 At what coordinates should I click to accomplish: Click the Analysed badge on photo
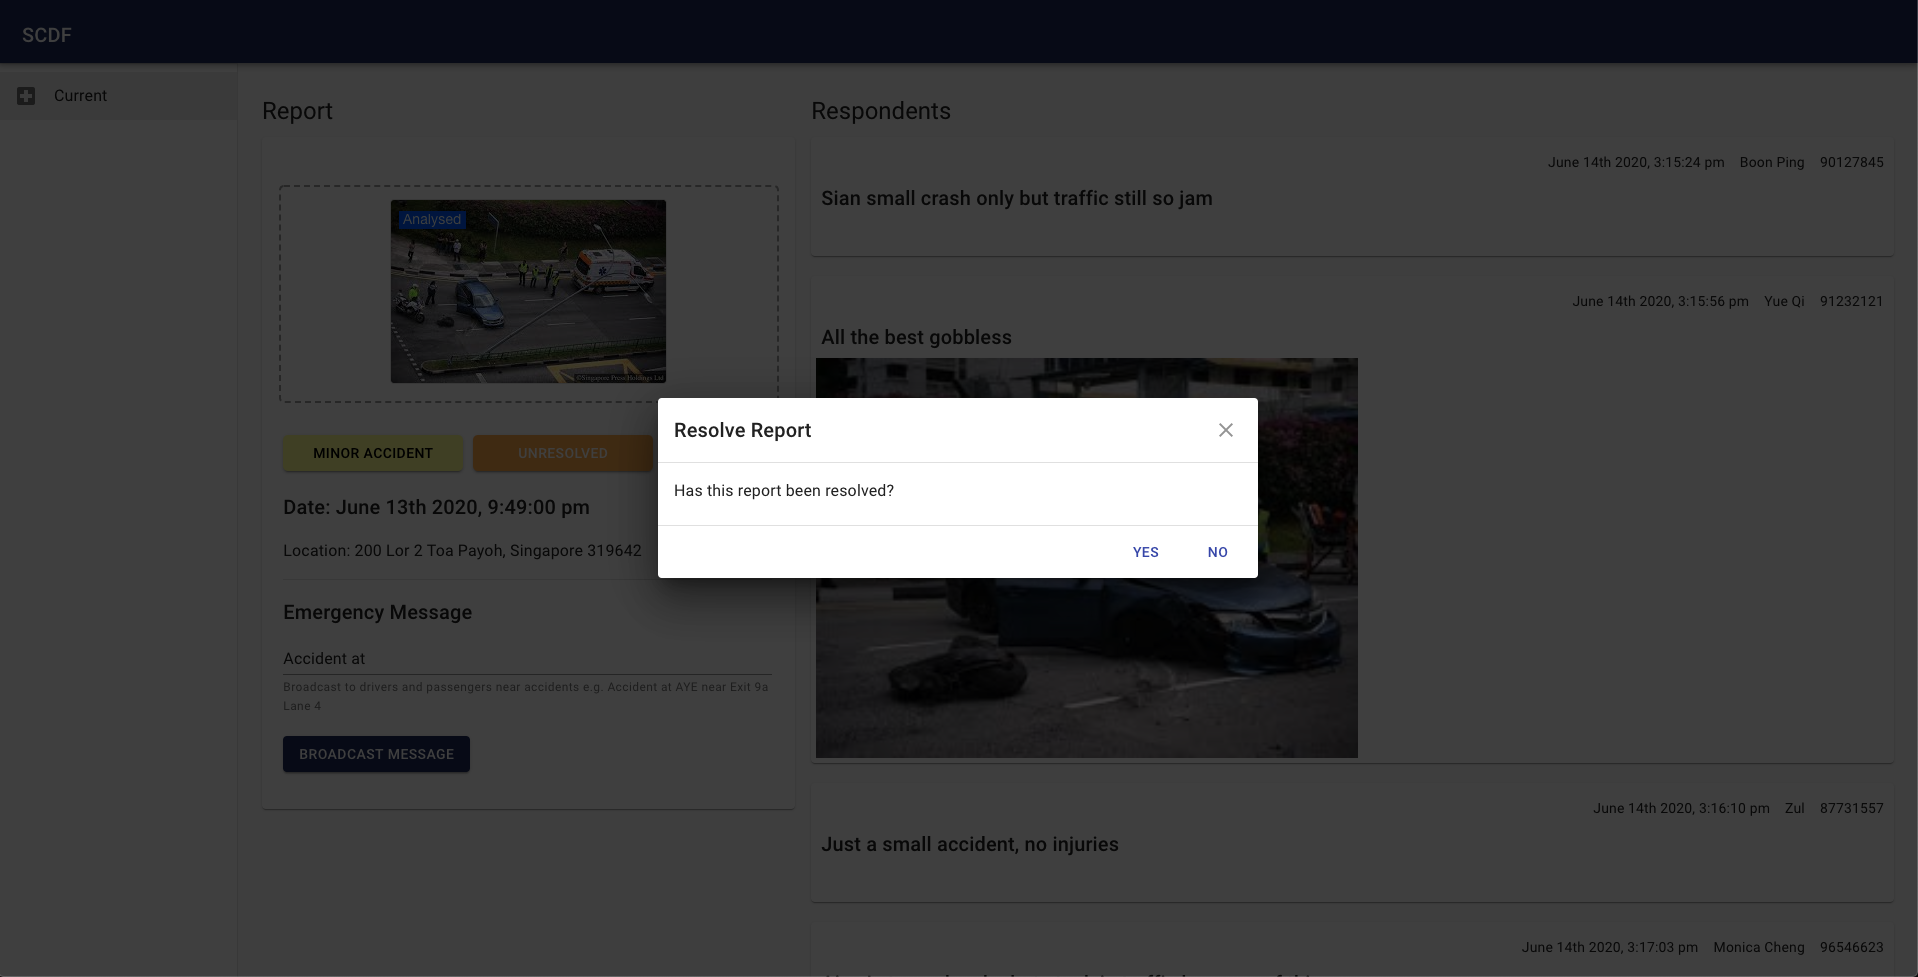pos(432,219)
